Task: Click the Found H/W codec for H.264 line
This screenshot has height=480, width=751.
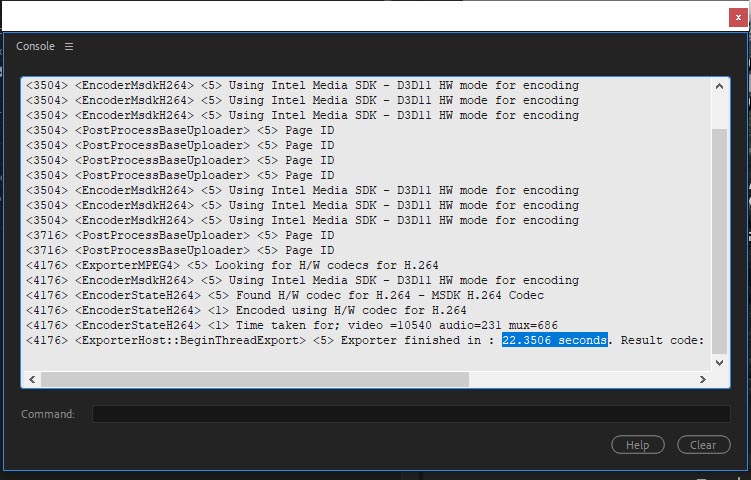Action: [x=285, y=295]
